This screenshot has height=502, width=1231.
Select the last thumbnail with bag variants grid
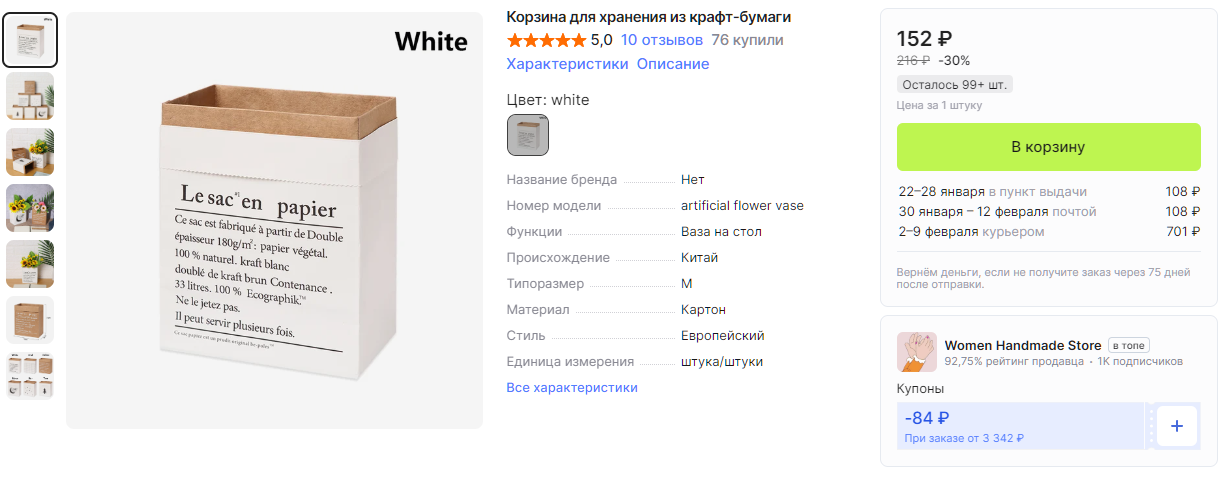pos(30,376)
